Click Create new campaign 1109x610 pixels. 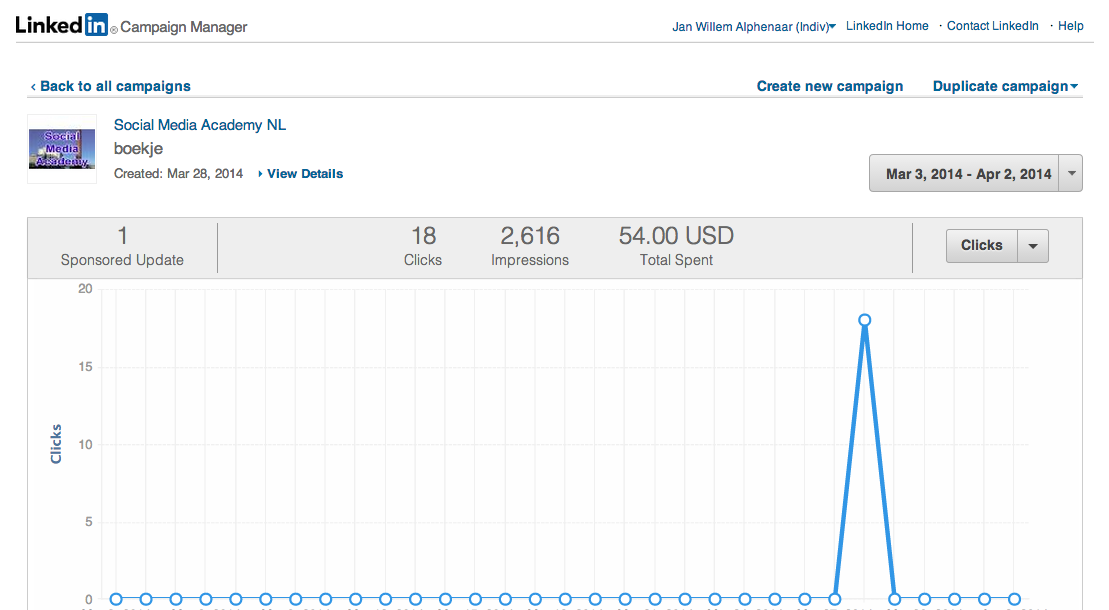(x=829, y=86)
